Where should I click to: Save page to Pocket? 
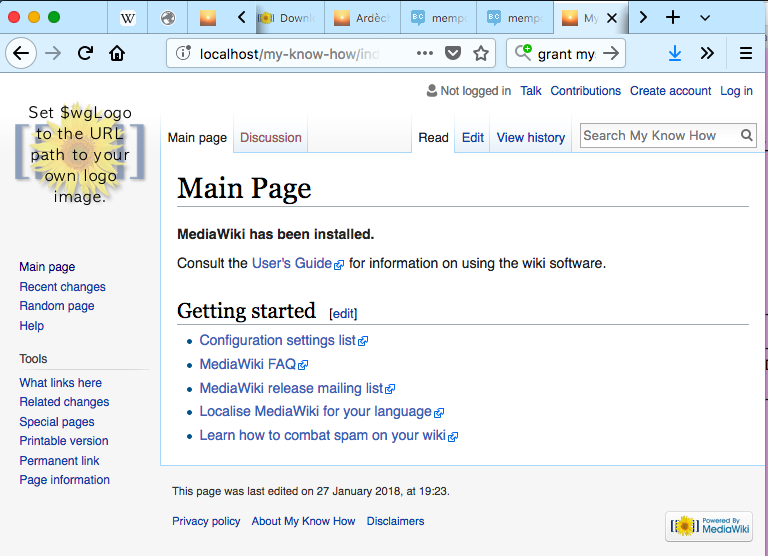pyautogui.click(x=453, y=53)
